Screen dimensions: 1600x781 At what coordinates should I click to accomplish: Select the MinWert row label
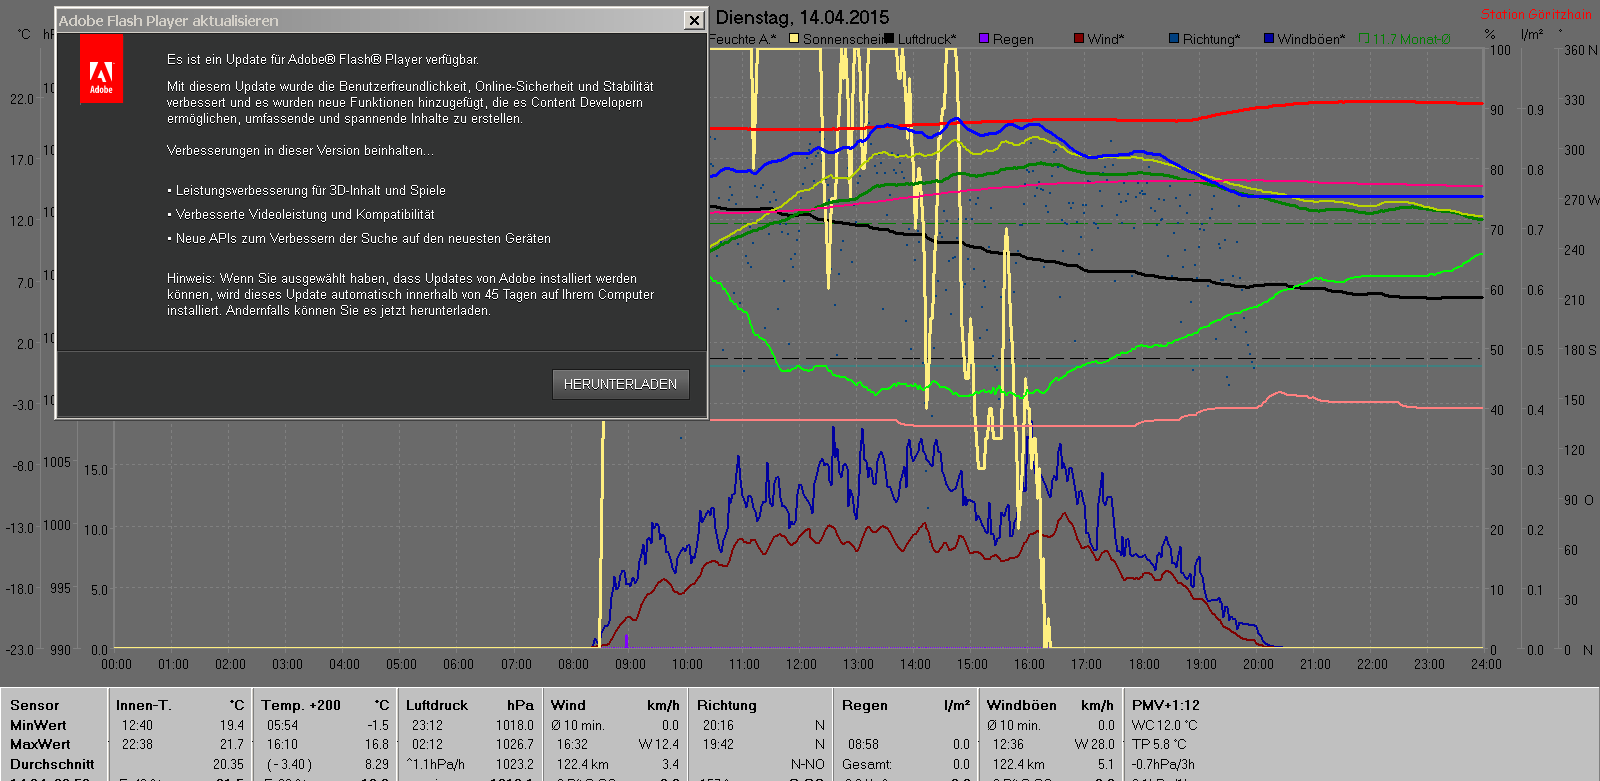coord(38,725)
